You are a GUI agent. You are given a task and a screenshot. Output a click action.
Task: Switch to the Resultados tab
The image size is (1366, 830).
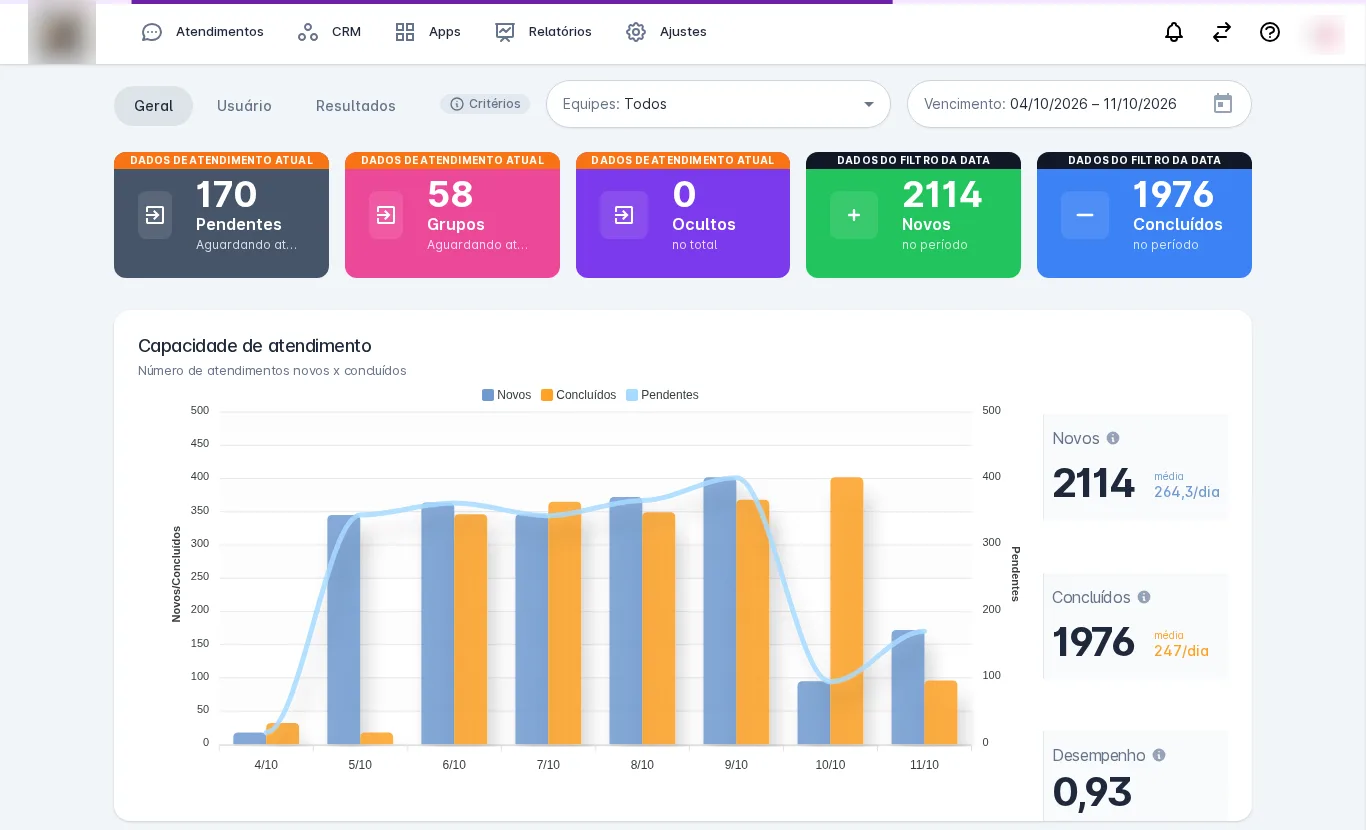356,106
